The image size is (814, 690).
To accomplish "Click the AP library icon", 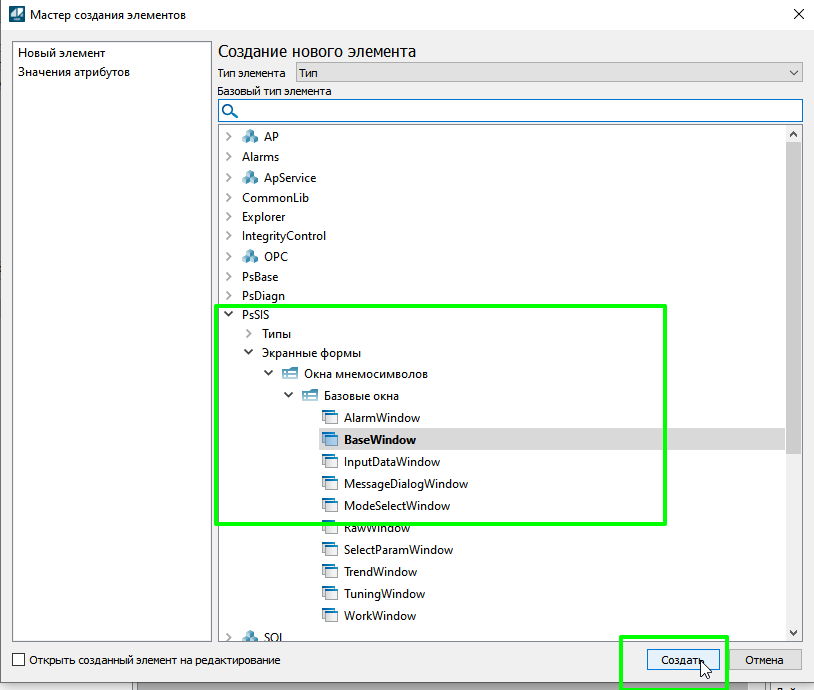I will 250,137.
